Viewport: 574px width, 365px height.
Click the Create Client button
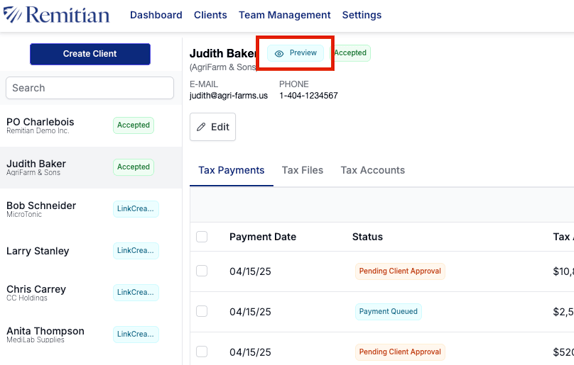pos(90,54)
